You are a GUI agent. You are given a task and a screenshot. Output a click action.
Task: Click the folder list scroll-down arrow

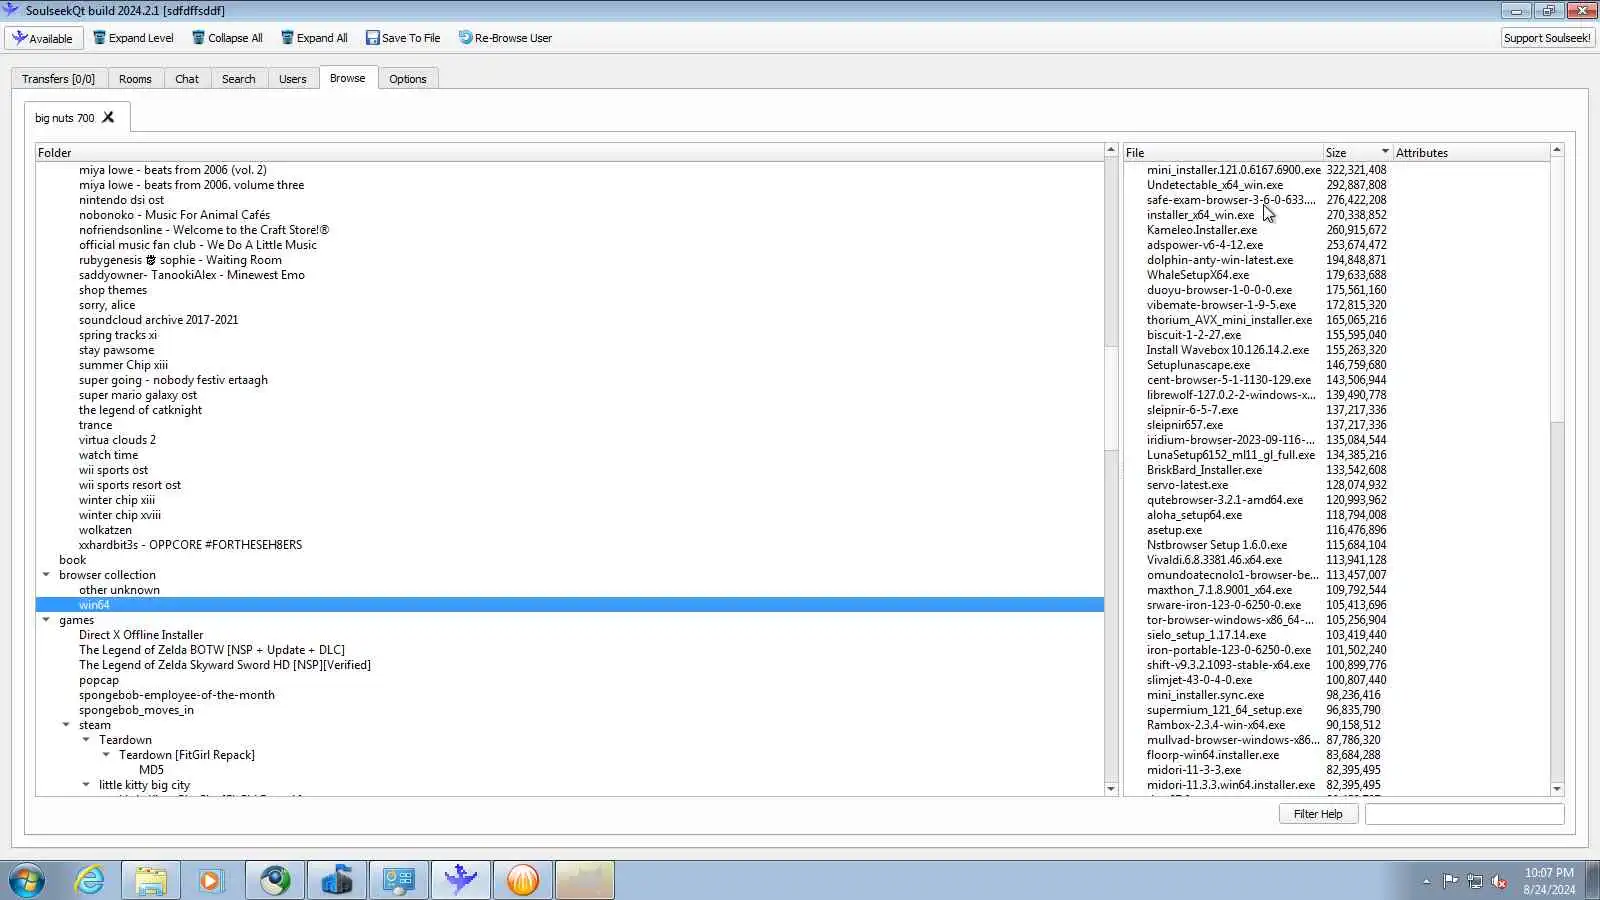coord(1110,789)
